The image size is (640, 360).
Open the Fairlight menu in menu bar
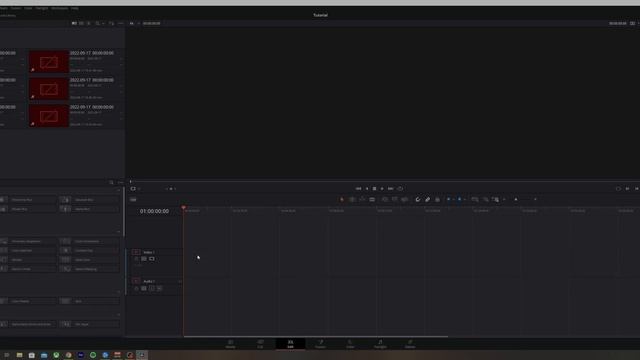[x=42, y=8]
